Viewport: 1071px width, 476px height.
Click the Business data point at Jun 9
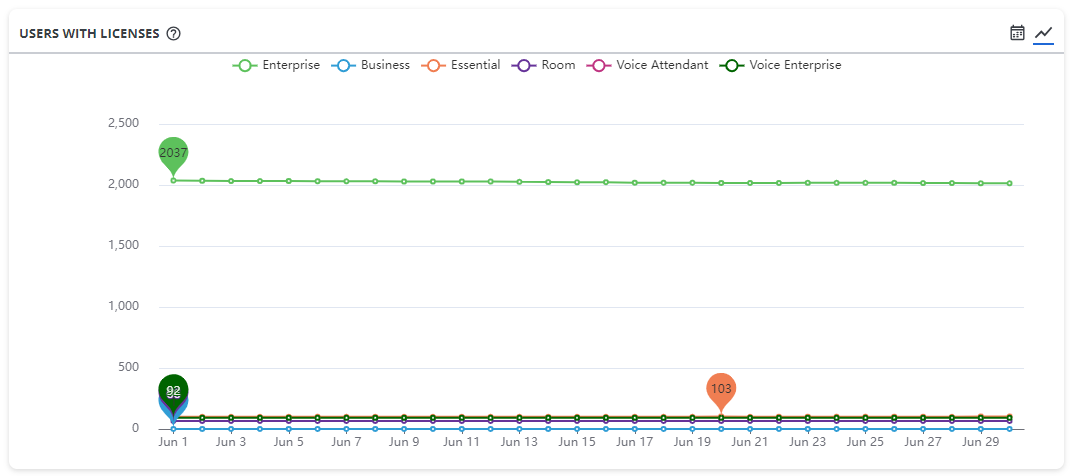(x=404, y=429)
